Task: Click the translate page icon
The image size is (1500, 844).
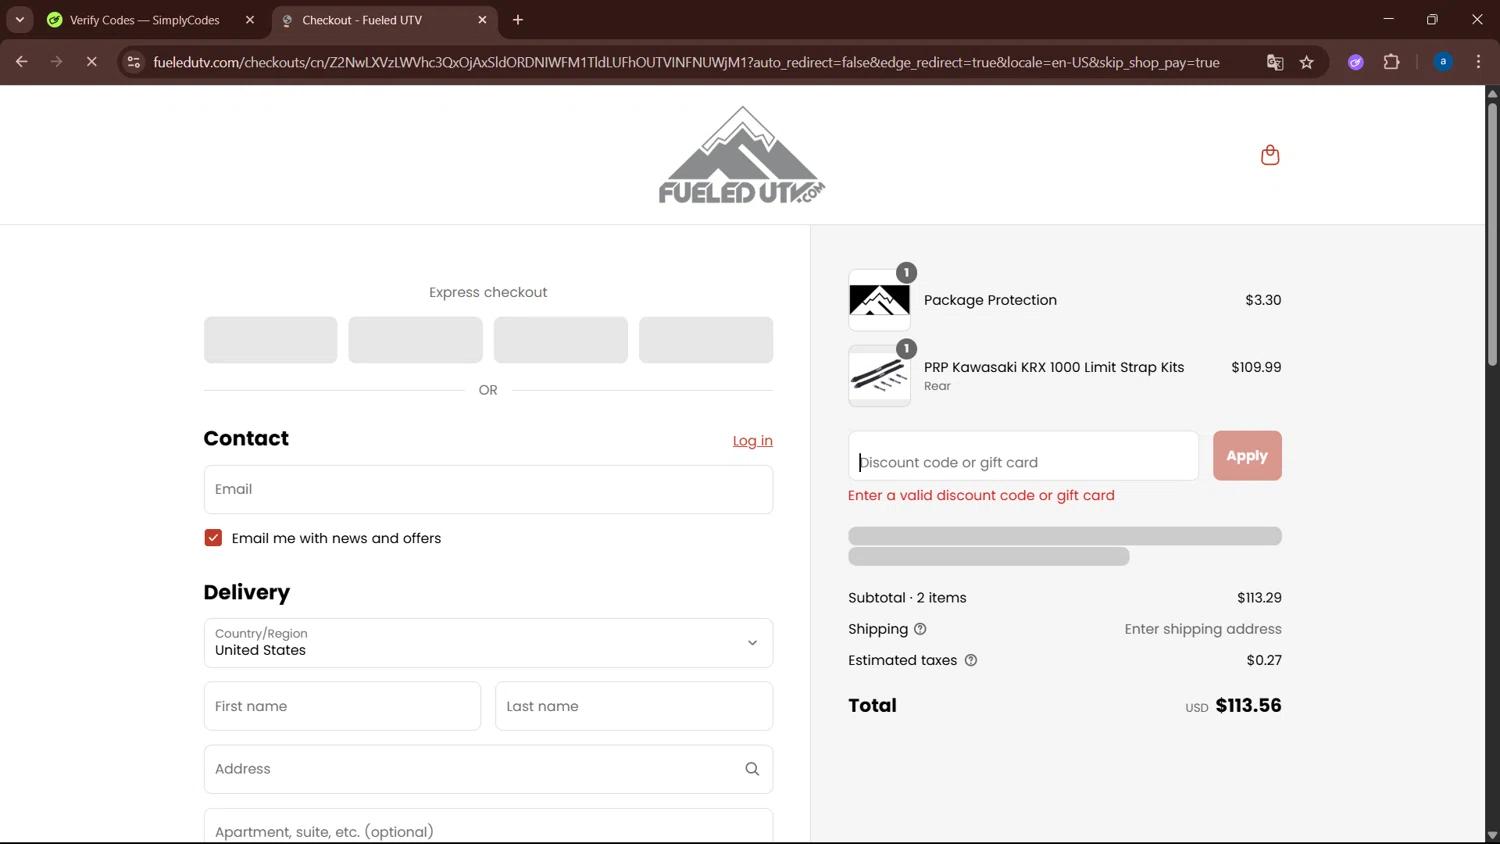Action: (1275, 62)
